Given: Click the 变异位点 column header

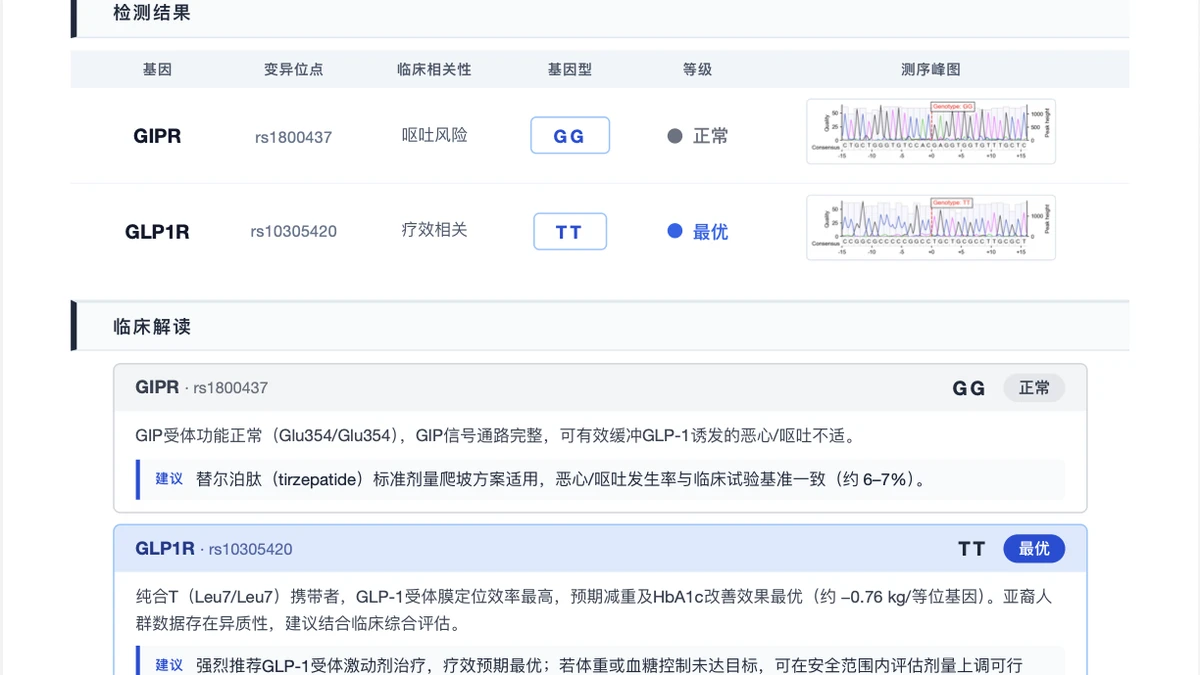Looking at the screenshot, I should (x=293, y=70).
